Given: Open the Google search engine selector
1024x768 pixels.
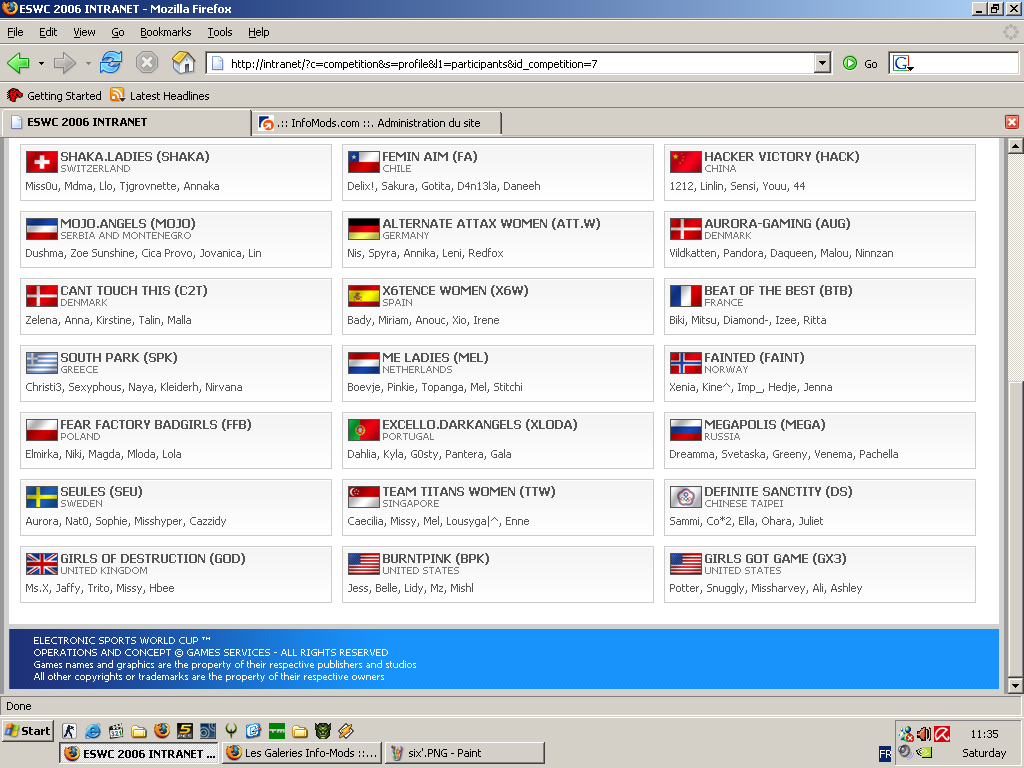Looking at the screenshot, I should [903, 63].
